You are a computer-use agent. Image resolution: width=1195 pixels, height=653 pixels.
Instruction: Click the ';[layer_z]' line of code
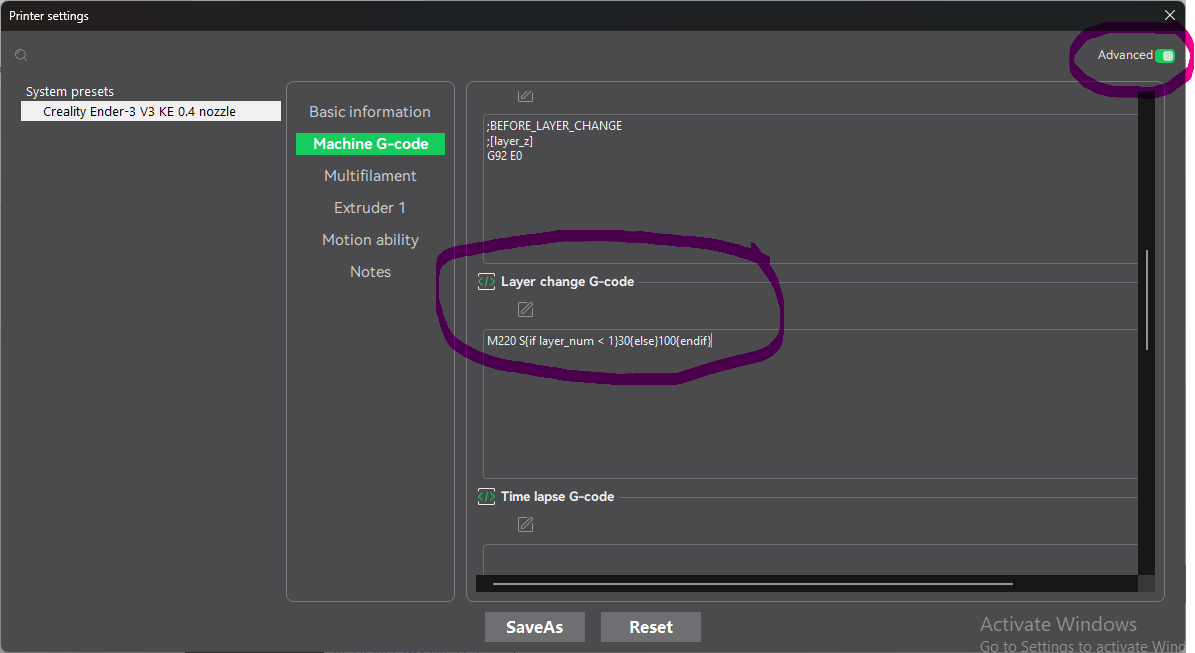click(x=510, y=141)
